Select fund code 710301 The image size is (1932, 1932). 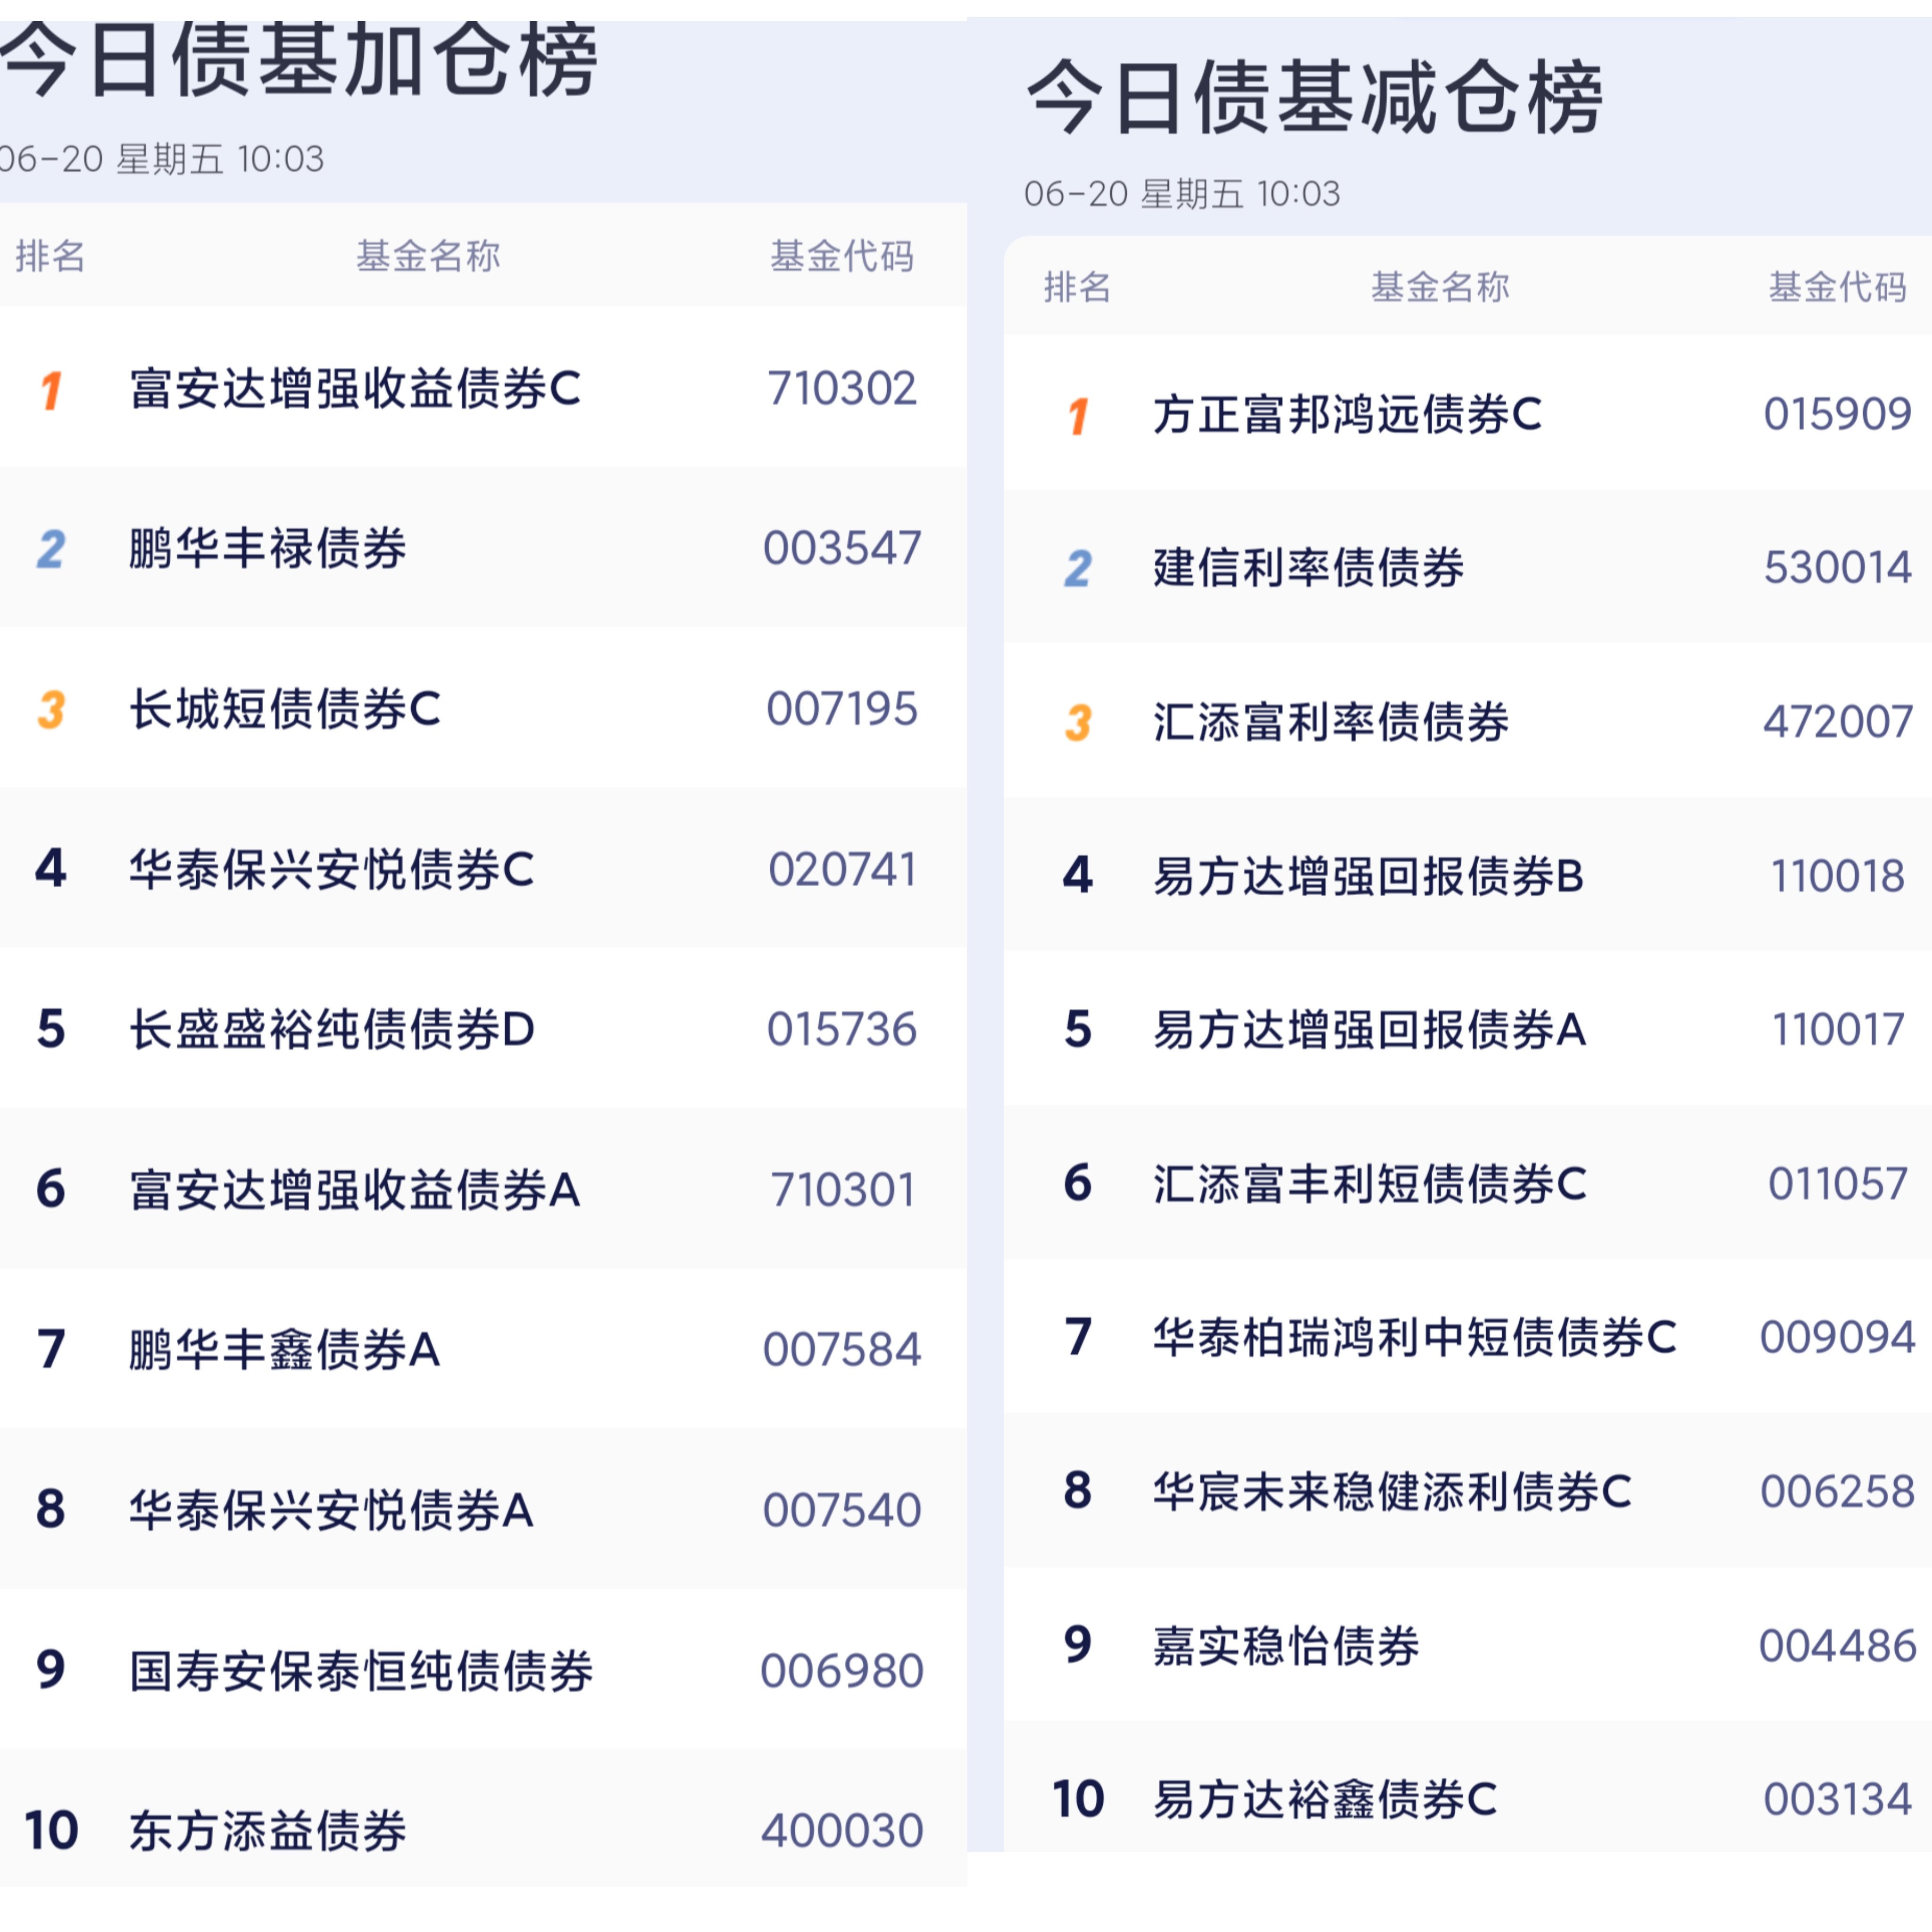point(842,1190)
